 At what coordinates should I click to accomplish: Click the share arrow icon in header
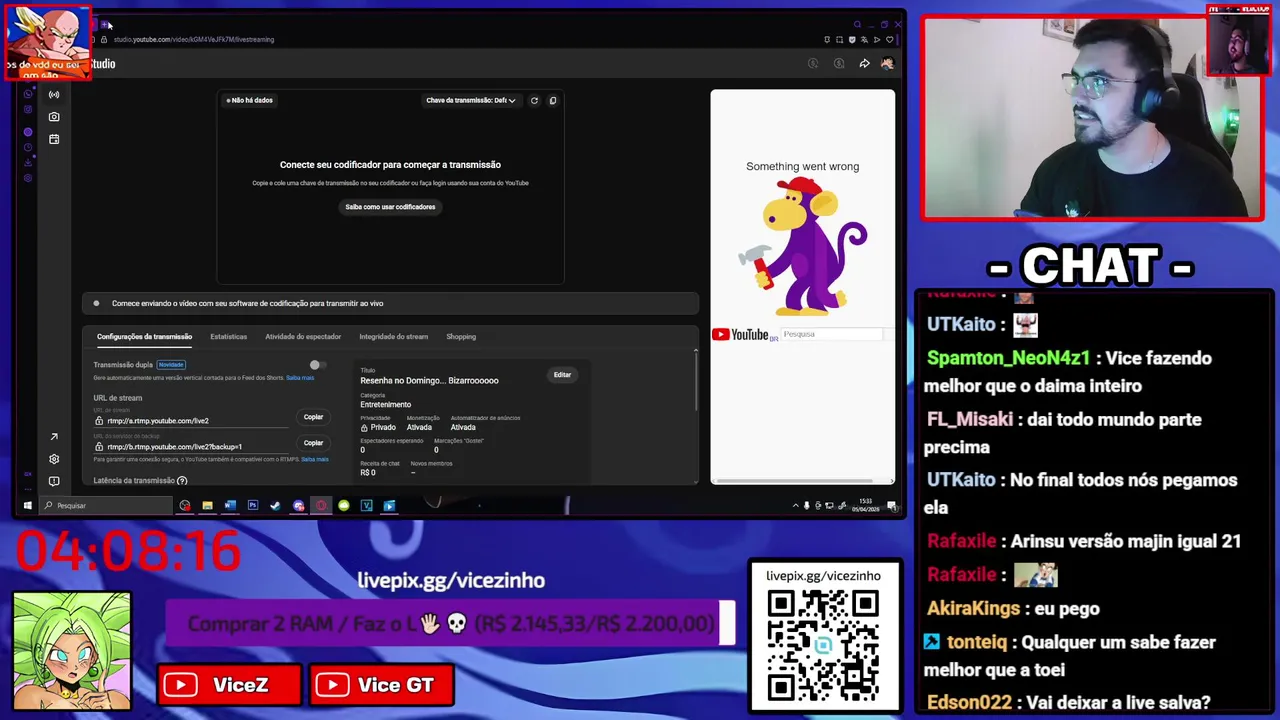pyautogui.click(x=864, y=64)
